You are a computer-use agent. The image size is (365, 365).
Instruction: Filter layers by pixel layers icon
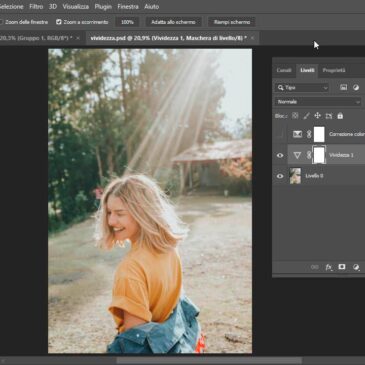(343, 87)
